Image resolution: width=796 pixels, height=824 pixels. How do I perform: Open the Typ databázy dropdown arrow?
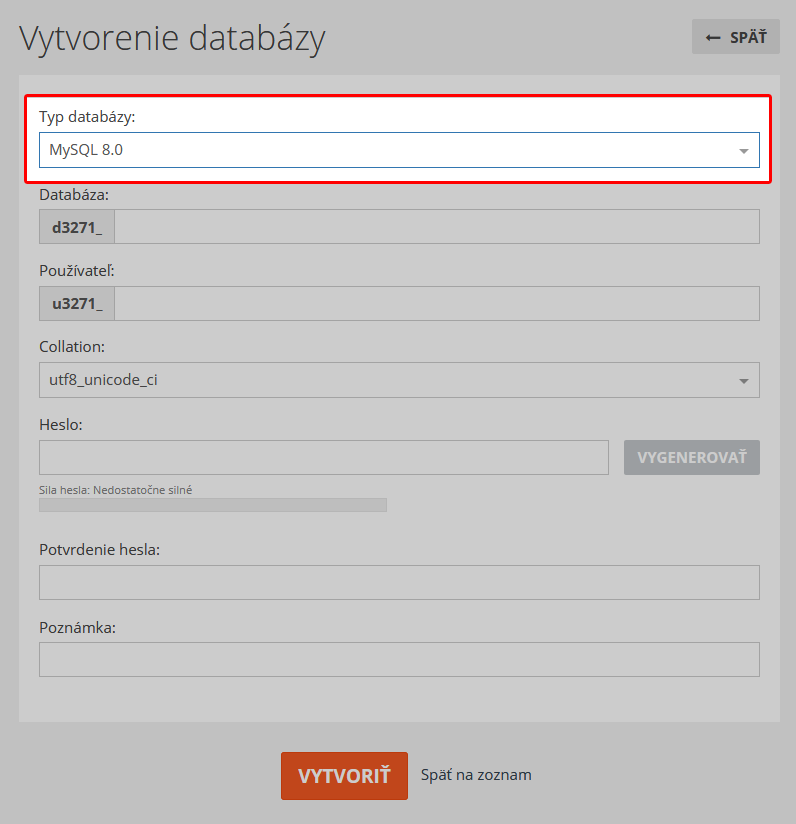[x=743, y=151]
